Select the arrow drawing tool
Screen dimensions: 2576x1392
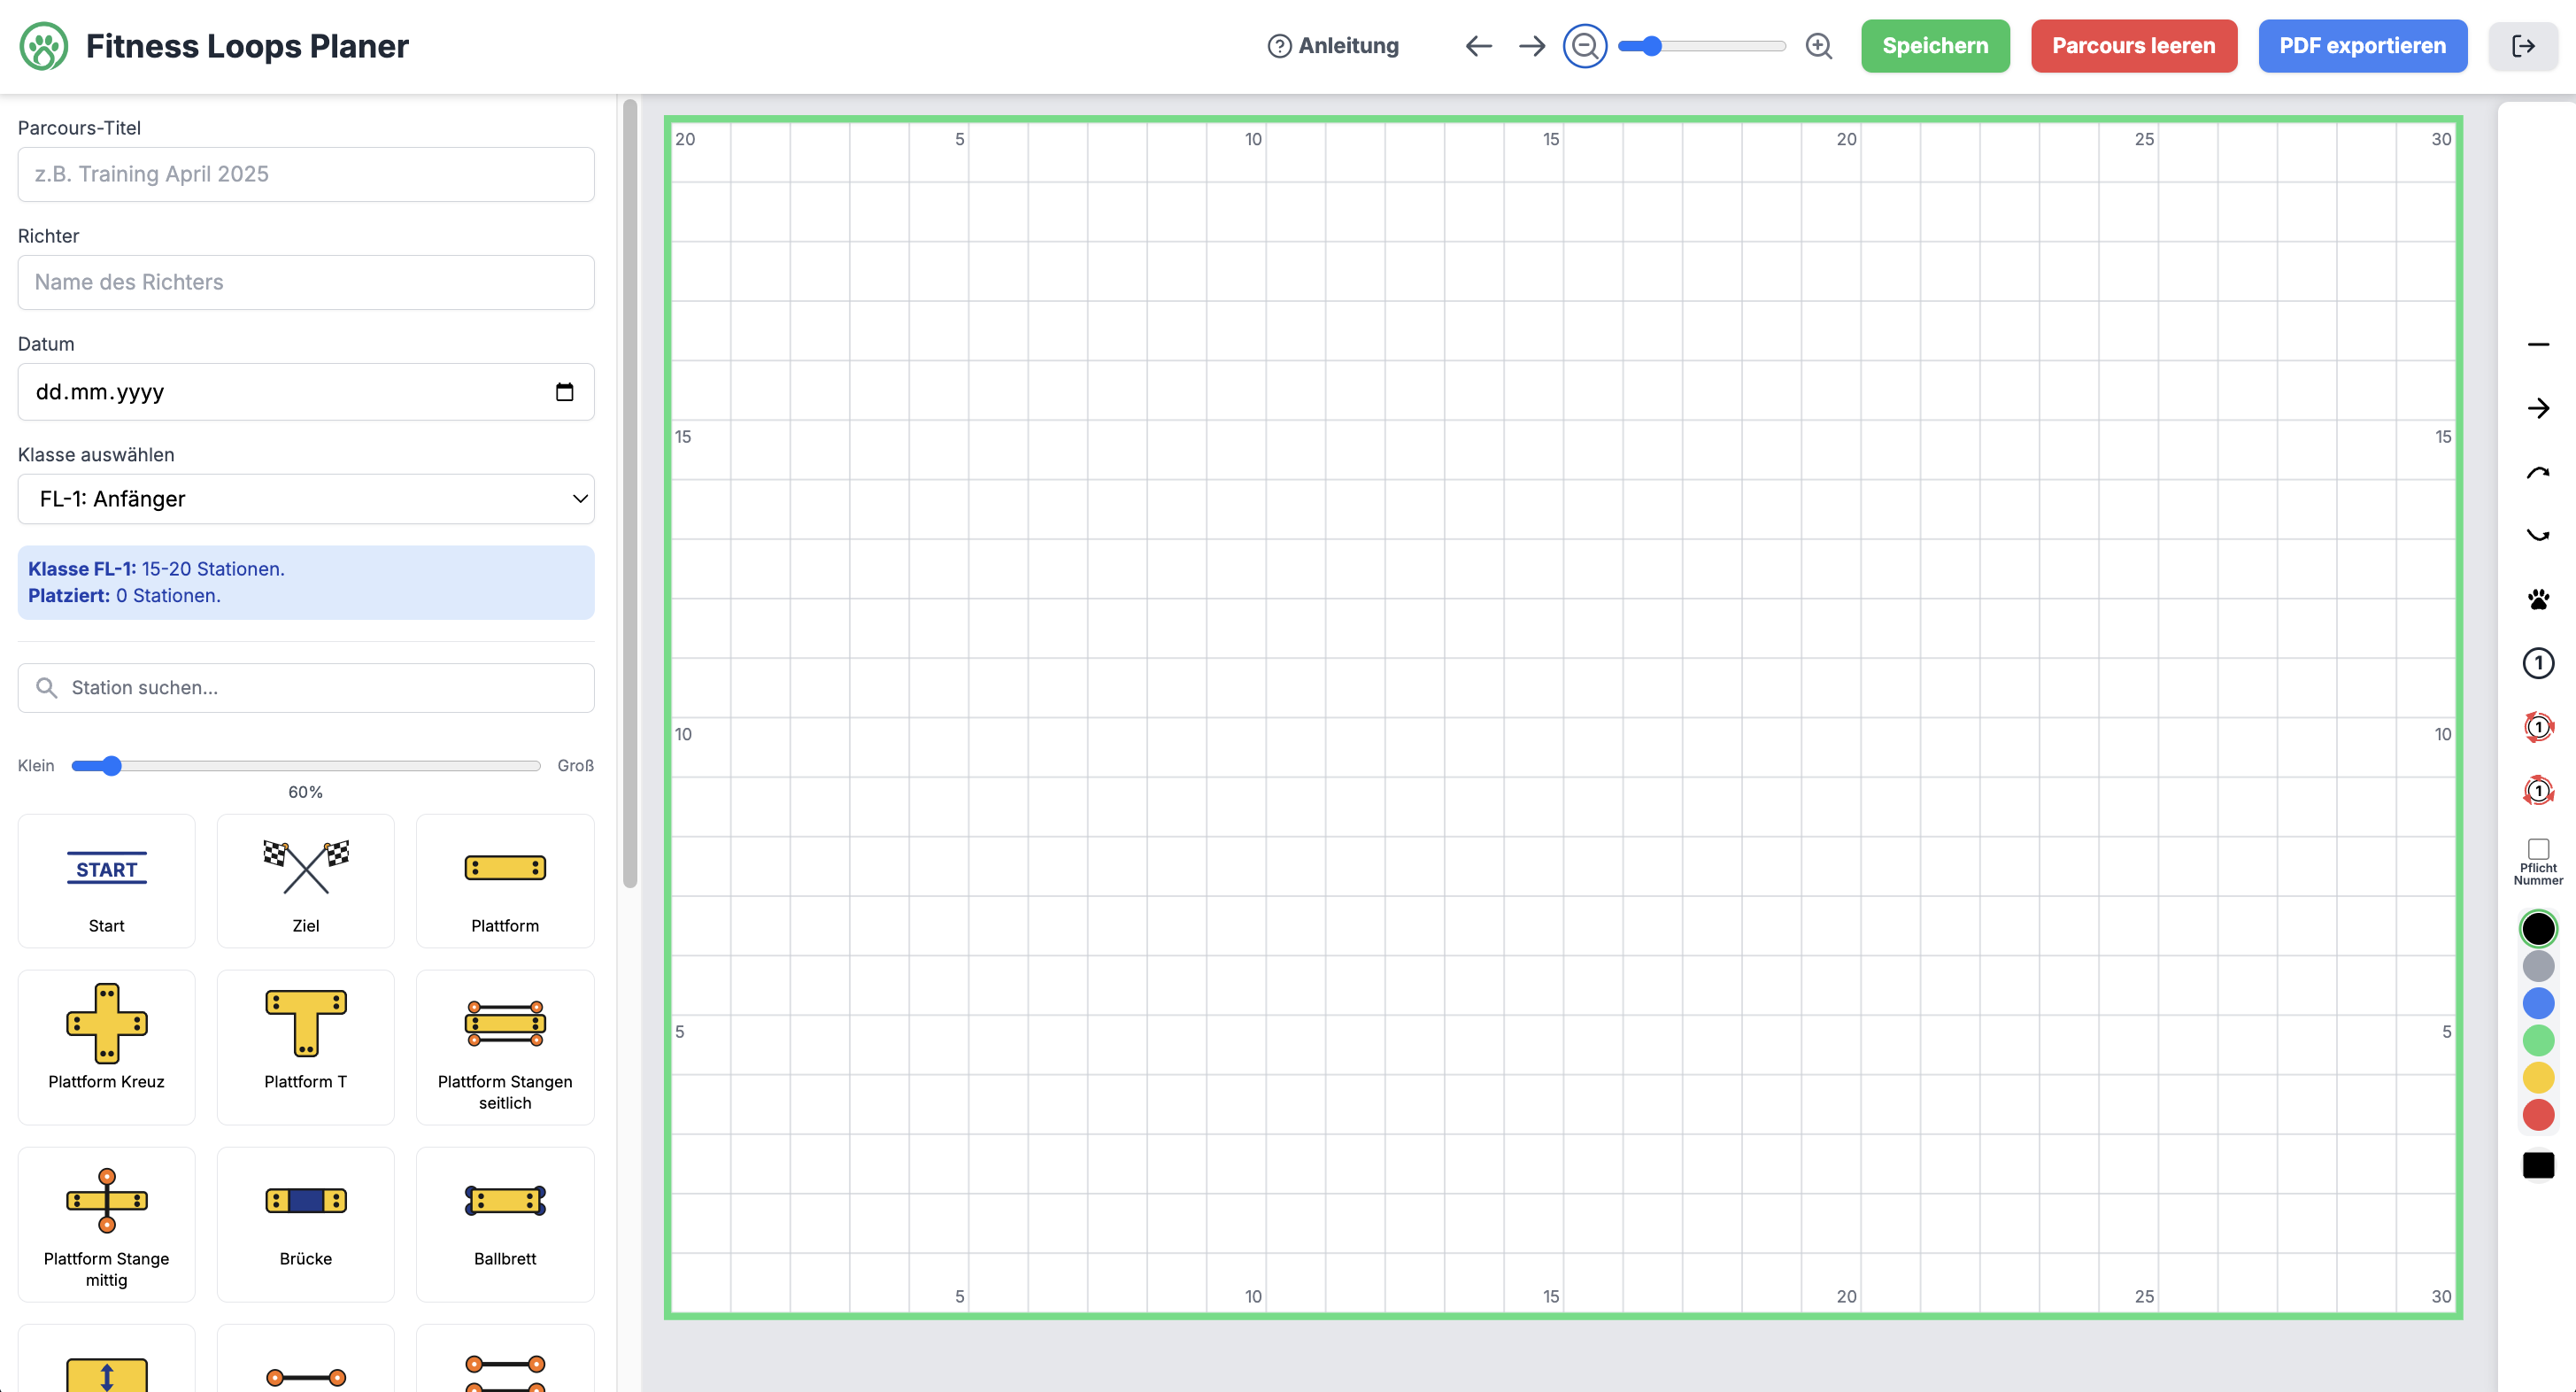click(x=2538, y=408)
